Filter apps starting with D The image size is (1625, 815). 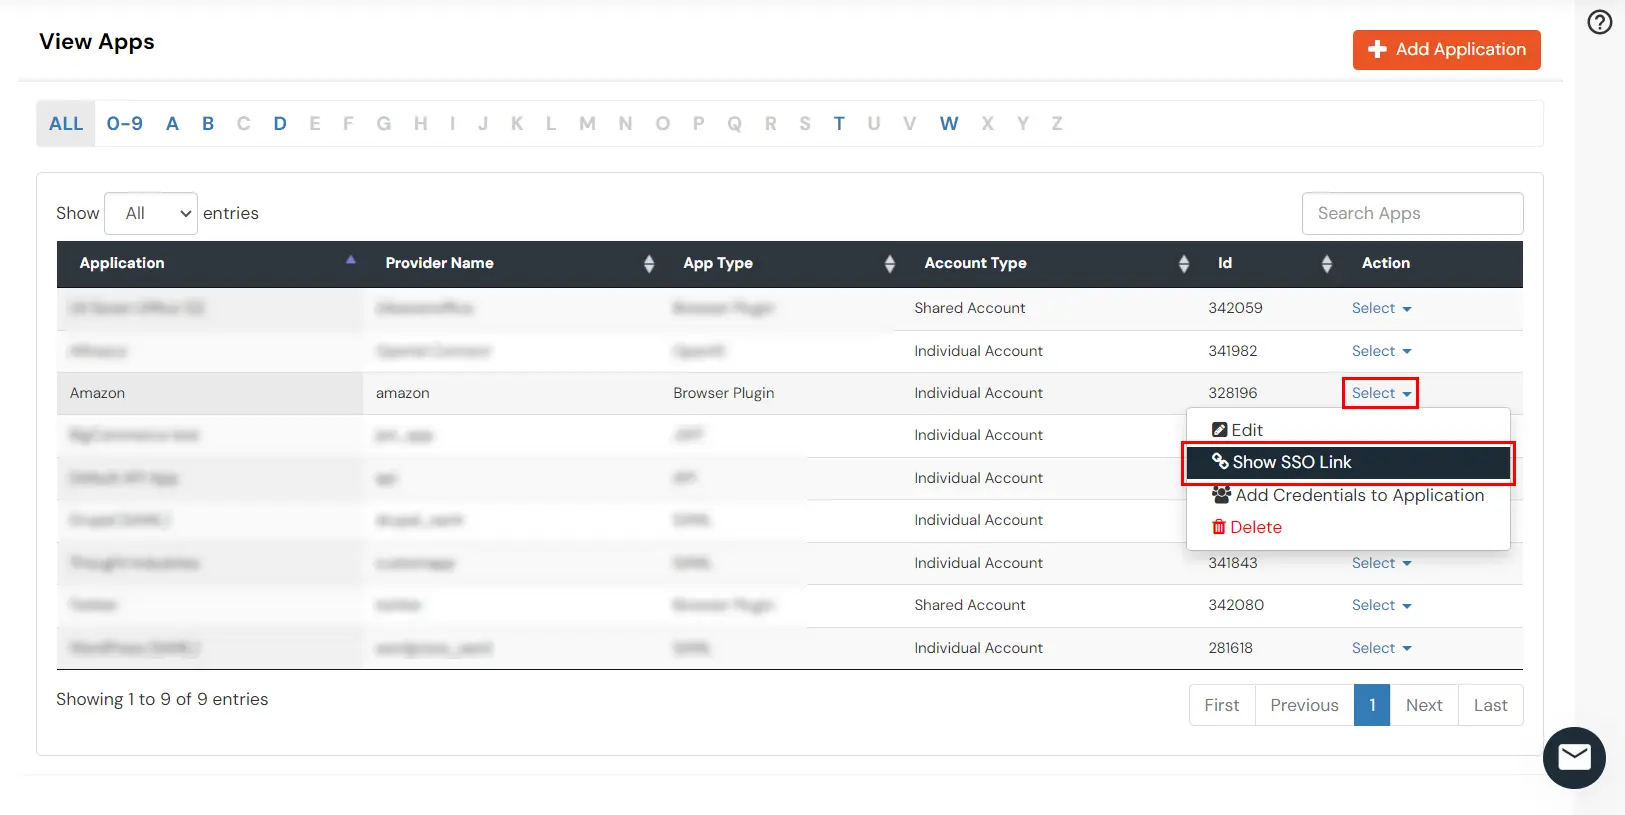[x=280, y=124]
